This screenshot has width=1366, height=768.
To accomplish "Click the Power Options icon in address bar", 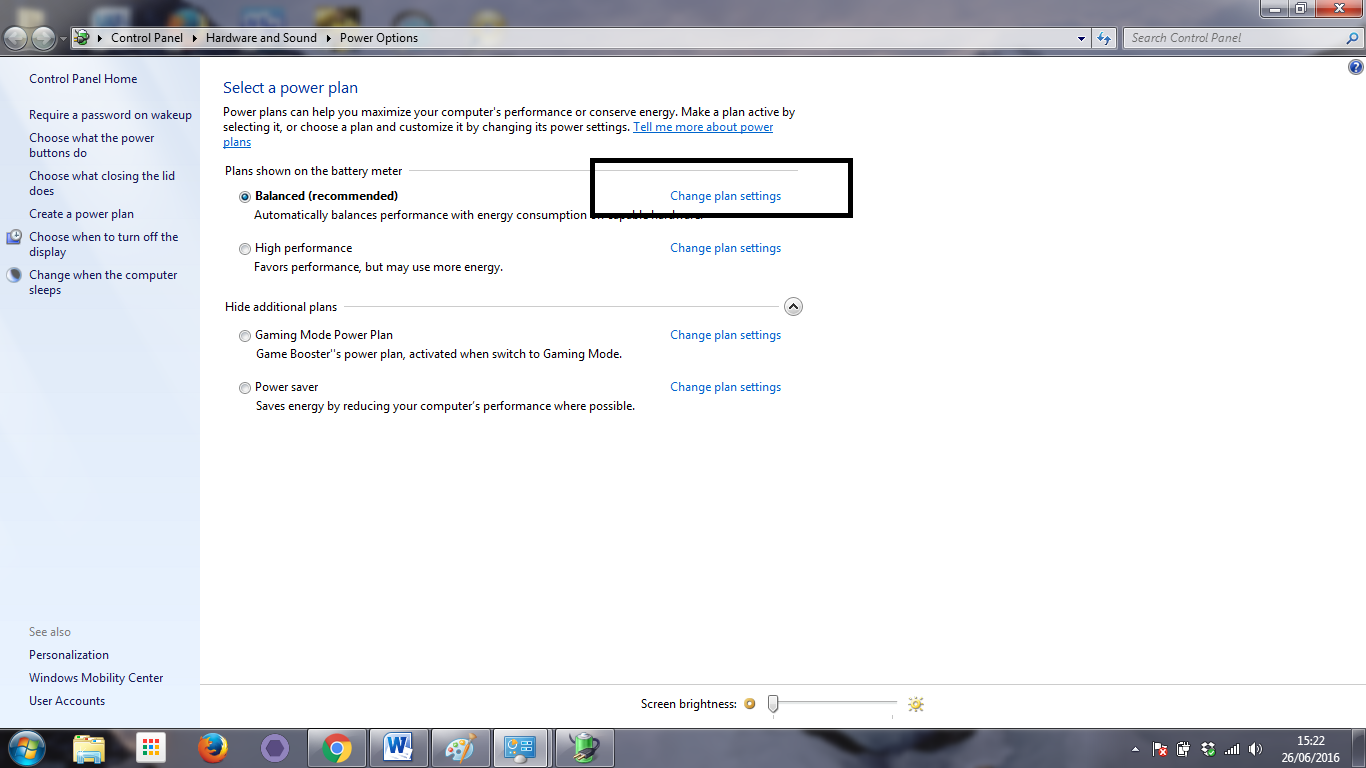I will pos(82,38).
